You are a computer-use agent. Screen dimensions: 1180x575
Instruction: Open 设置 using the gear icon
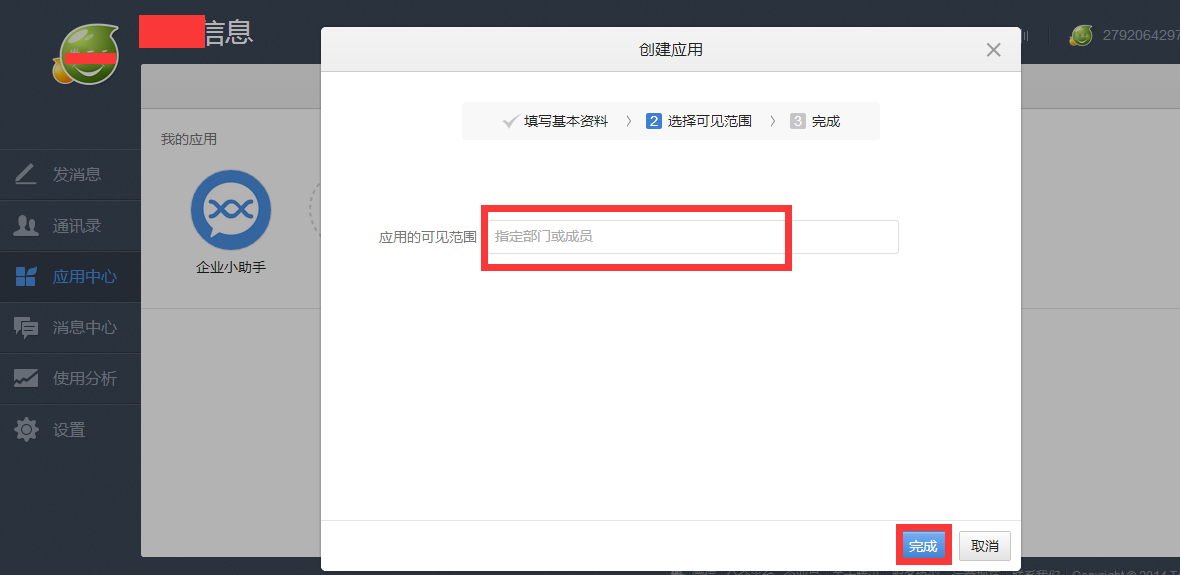click(x=26, y=430)
